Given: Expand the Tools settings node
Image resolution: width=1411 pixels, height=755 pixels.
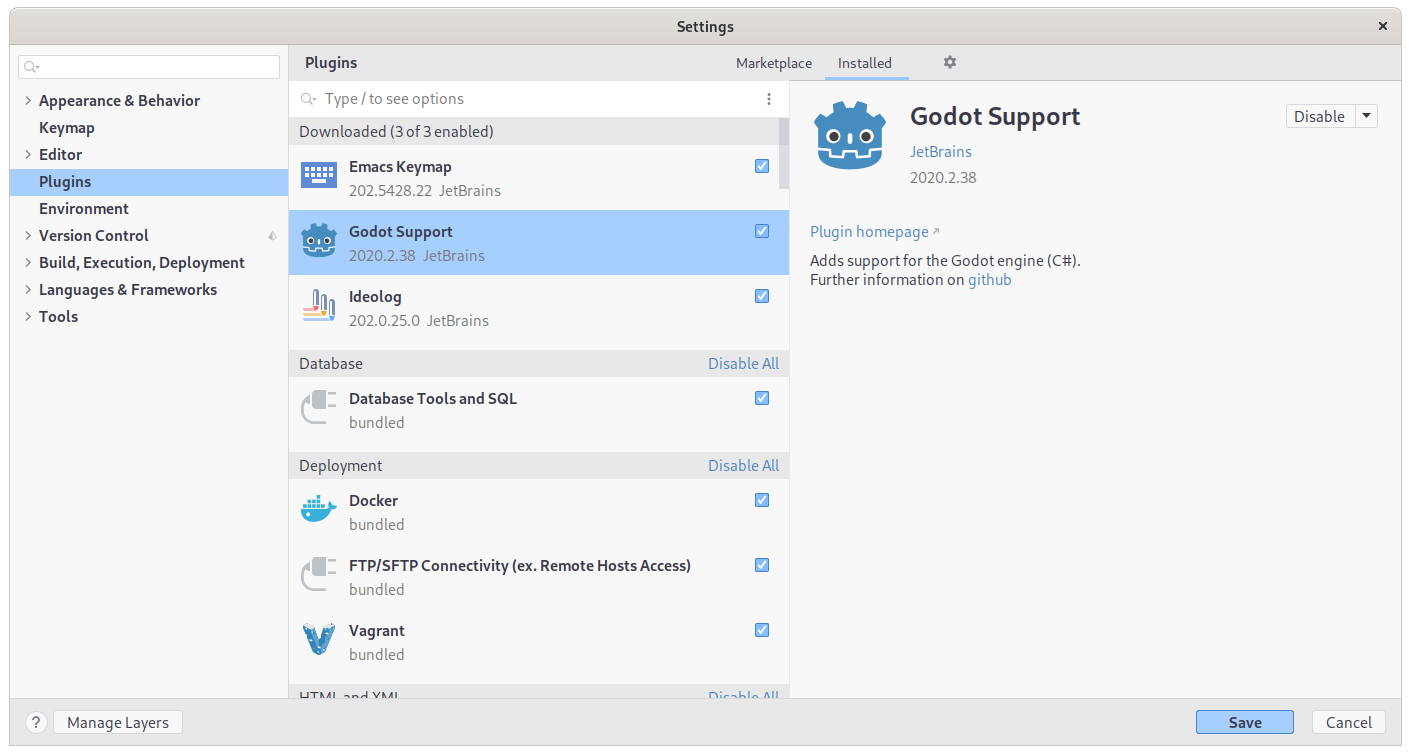Looking at the screenshot, I should click(28, 317).
